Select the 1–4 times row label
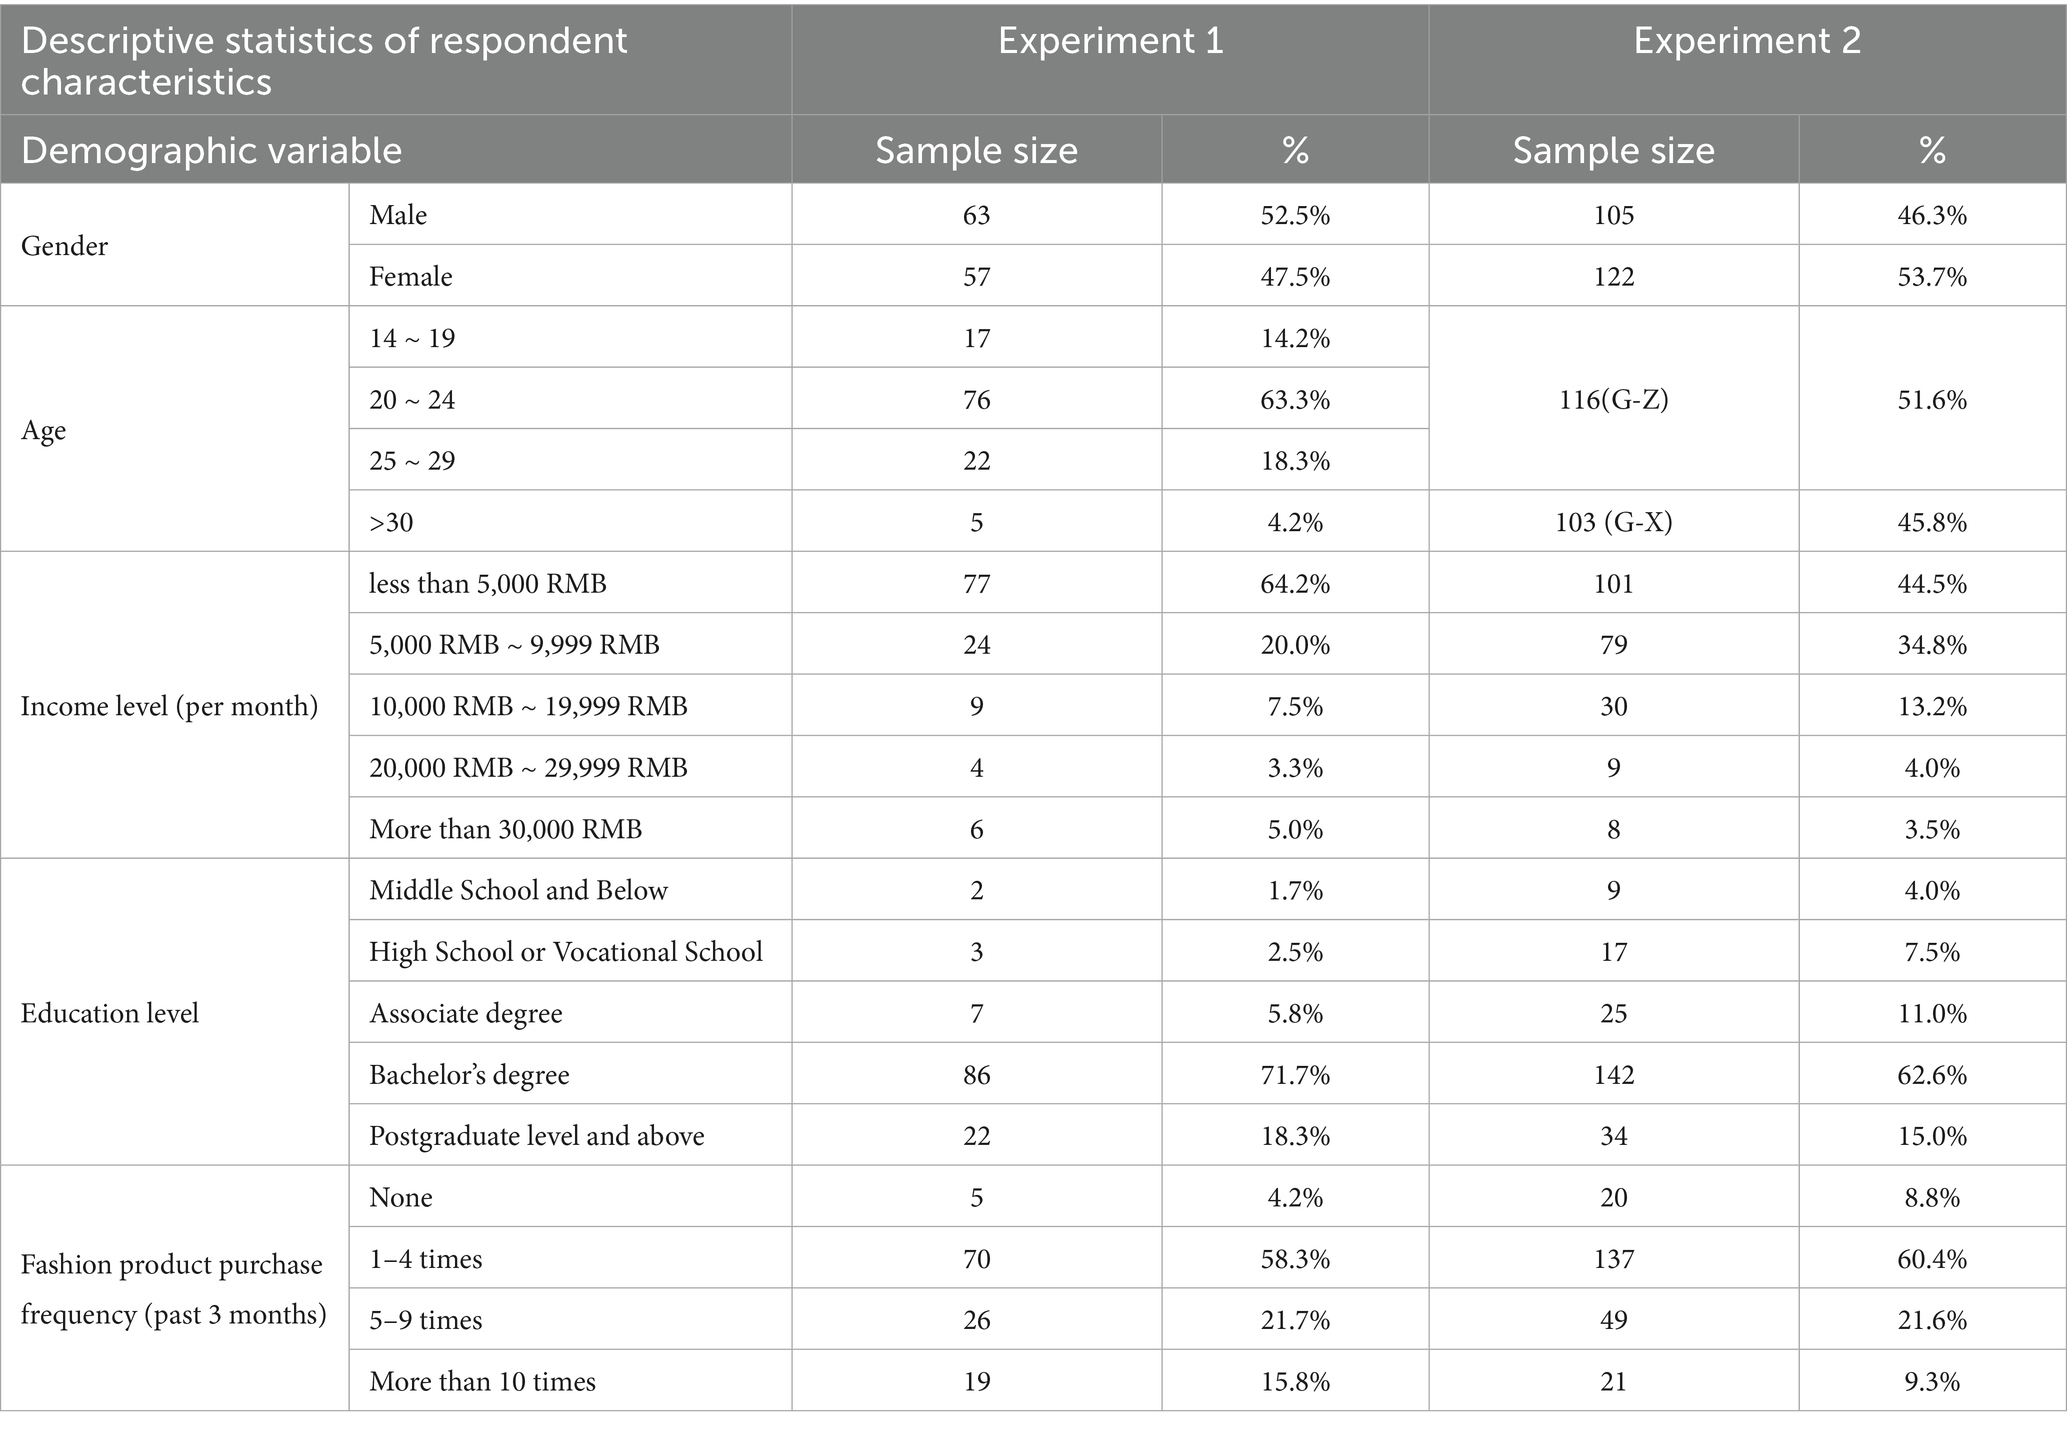The width and height of the screenshot is (2067, 1429). click(426, 1259)
